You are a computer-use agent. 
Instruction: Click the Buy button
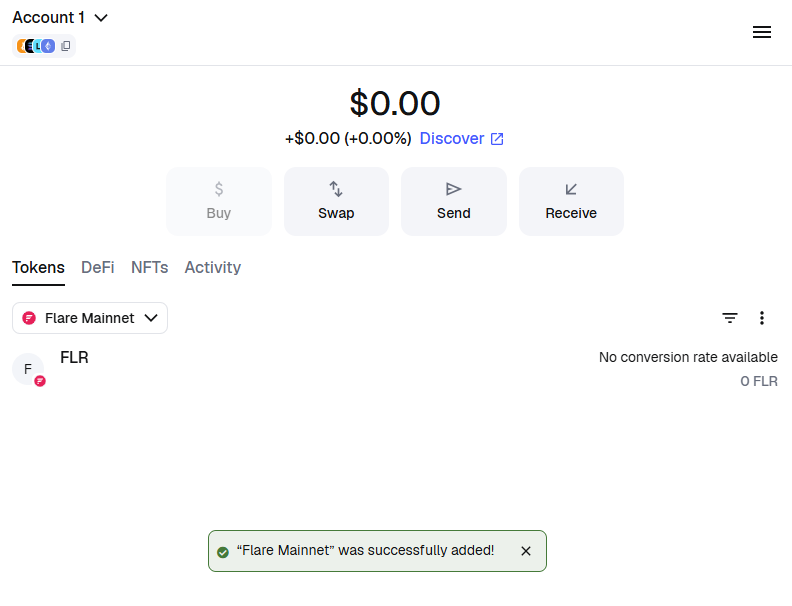pyautogui.click(x=219, y=201)
